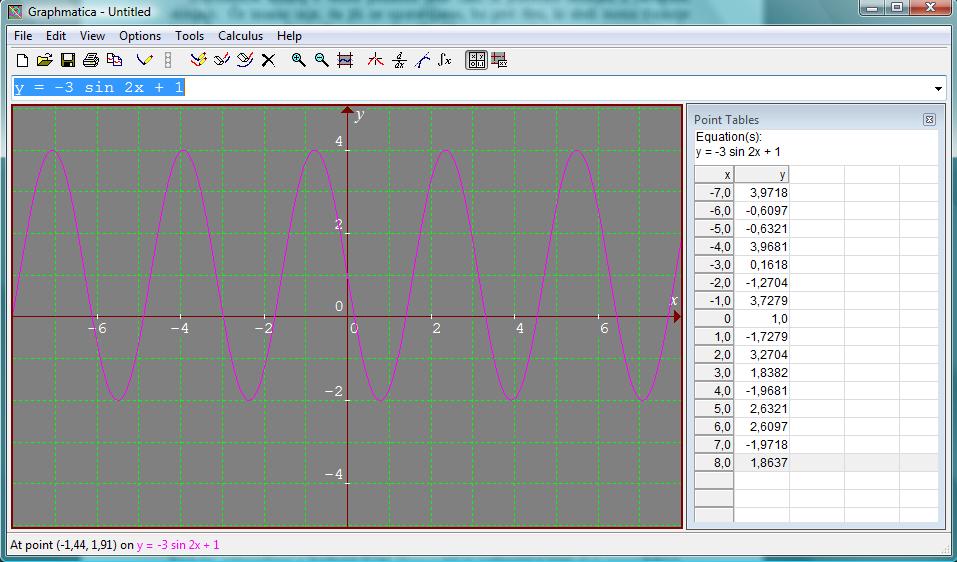
Task: Click the draw graph checkmark icon
Action: point(145,60)
